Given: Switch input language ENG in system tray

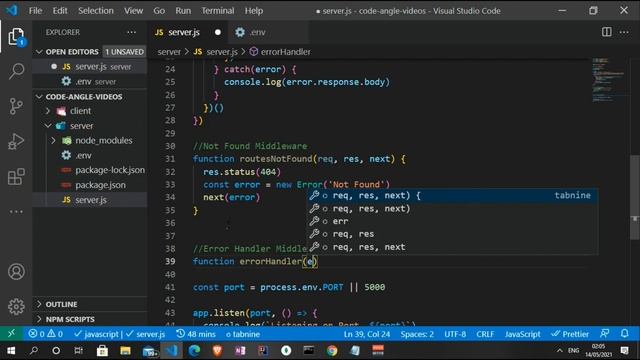Looking at the screenshot, I should 573,350.
